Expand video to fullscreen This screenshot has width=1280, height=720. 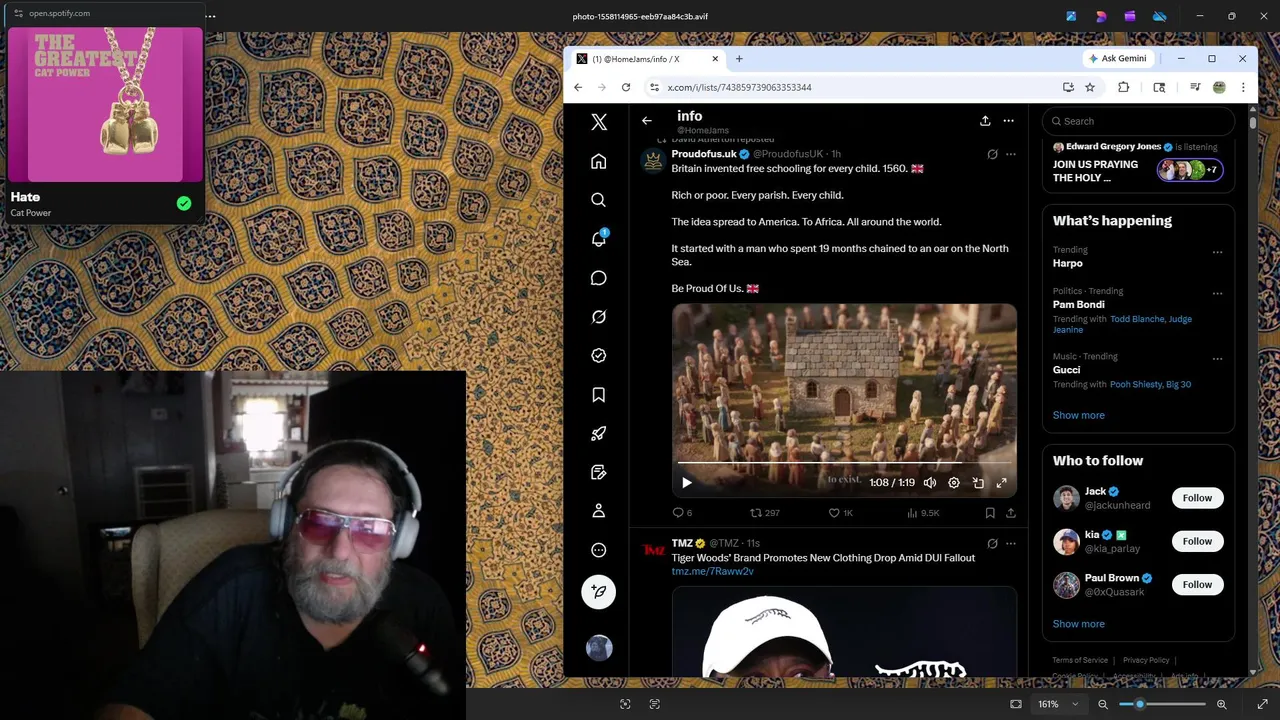tap(1002, 483)
